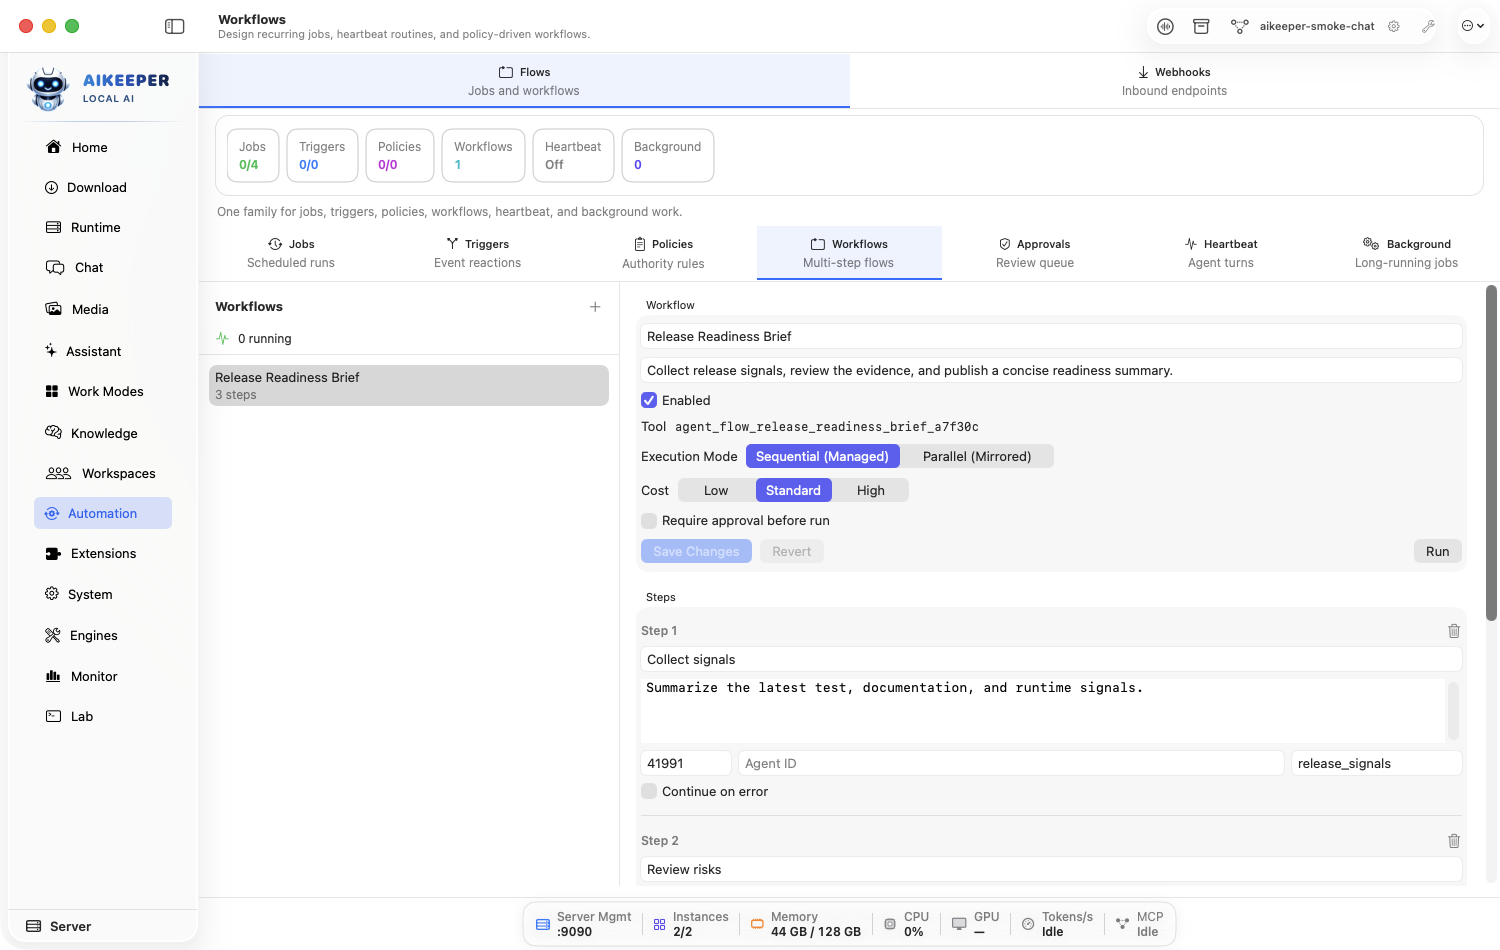
Task: Click the MCP Idle status item
Action: (x=1140, y=924)
